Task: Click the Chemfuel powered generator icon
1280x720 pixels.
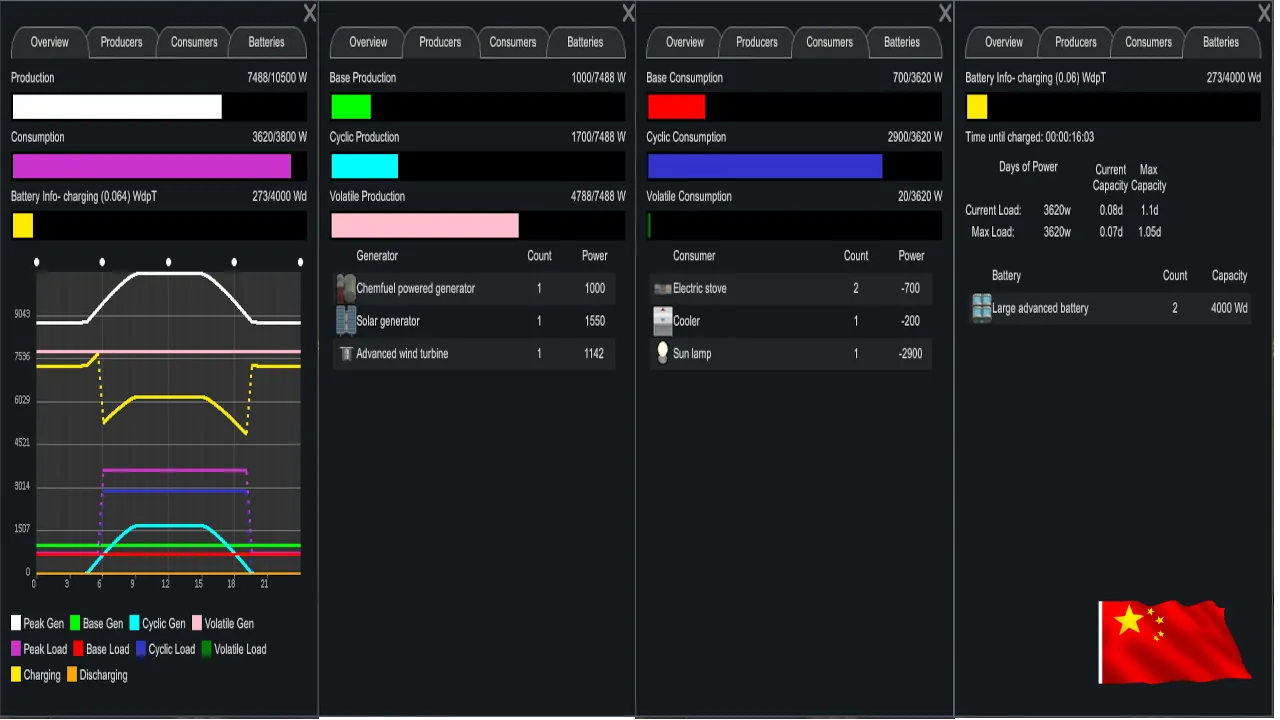Action: 345,289
